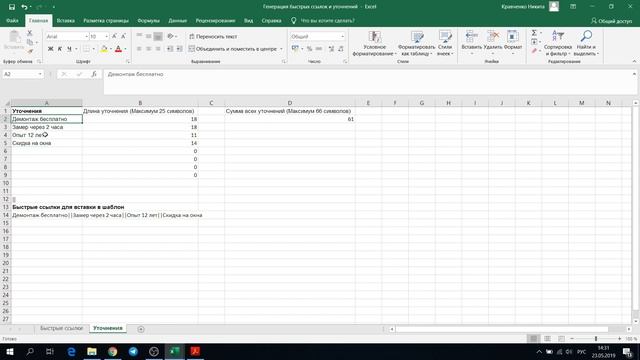Viewport: 640px width, 360px height.
Task: Open the borders dropdown arrow
Action: point(93,49)
